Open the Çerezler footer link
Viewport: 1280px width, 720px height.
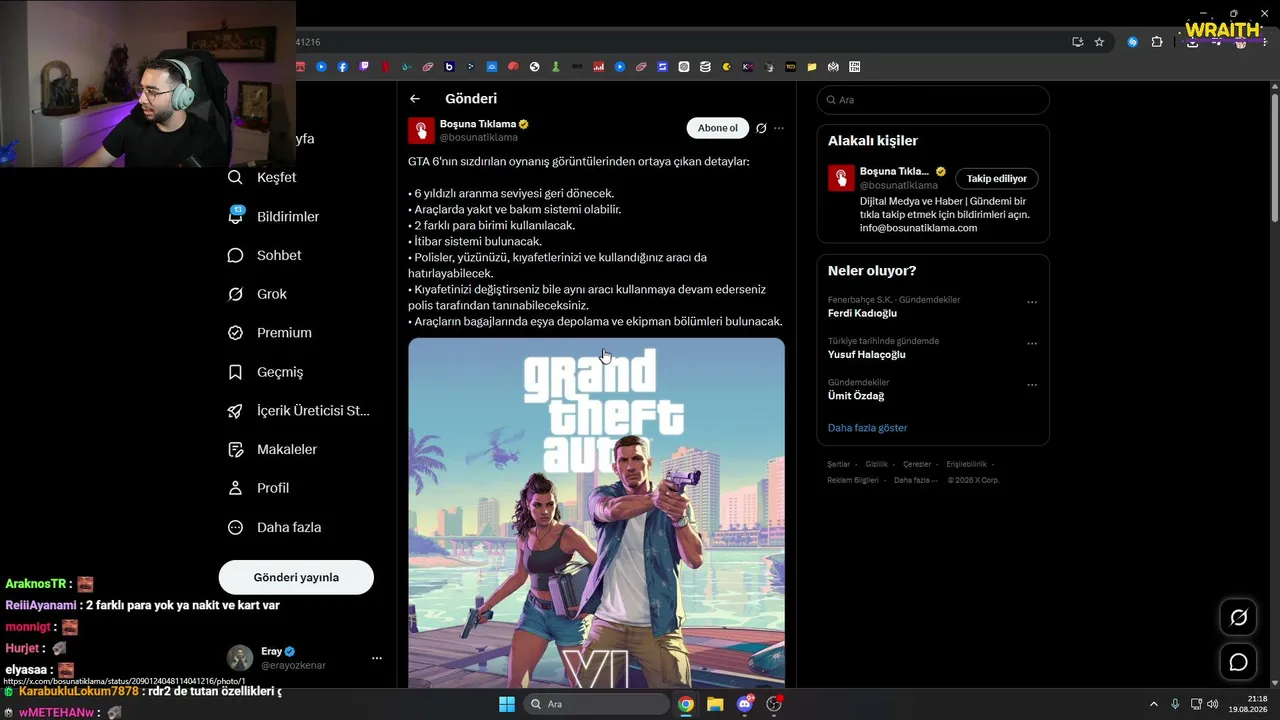(x=917, y=464)
